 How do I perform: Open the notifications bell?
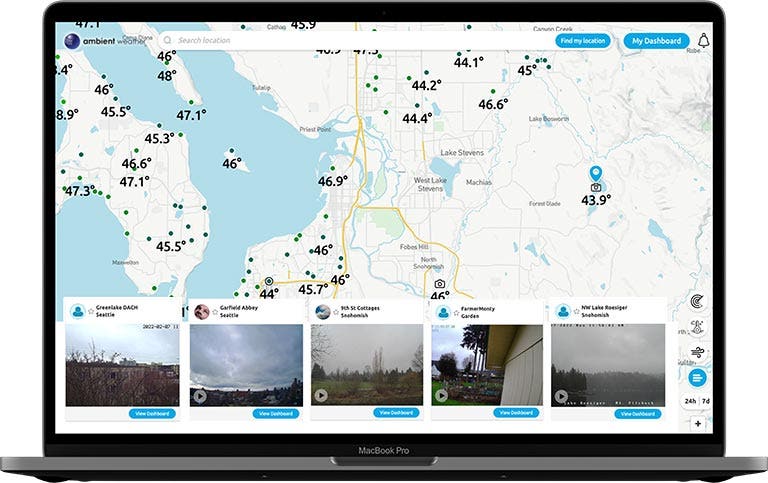[x=704, y=40]
